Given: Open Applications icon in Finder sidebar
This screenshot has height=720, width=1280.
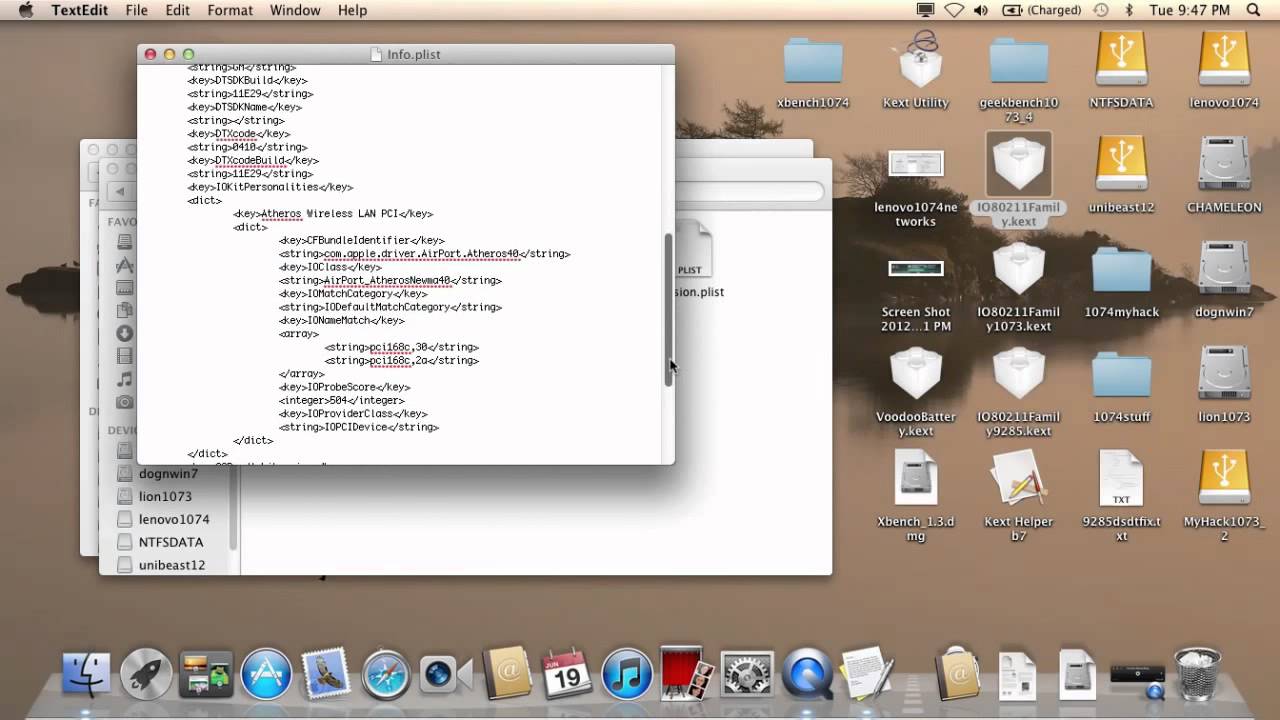Looking at the screenshot, I should pos(125,265).
